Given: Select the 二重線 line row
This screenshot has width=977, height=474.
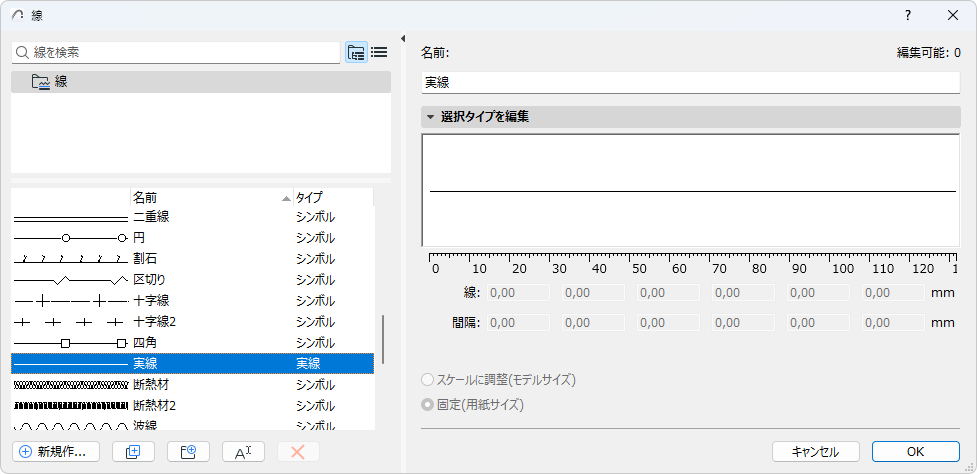Looking at the screenshot, I should (193, 217).
